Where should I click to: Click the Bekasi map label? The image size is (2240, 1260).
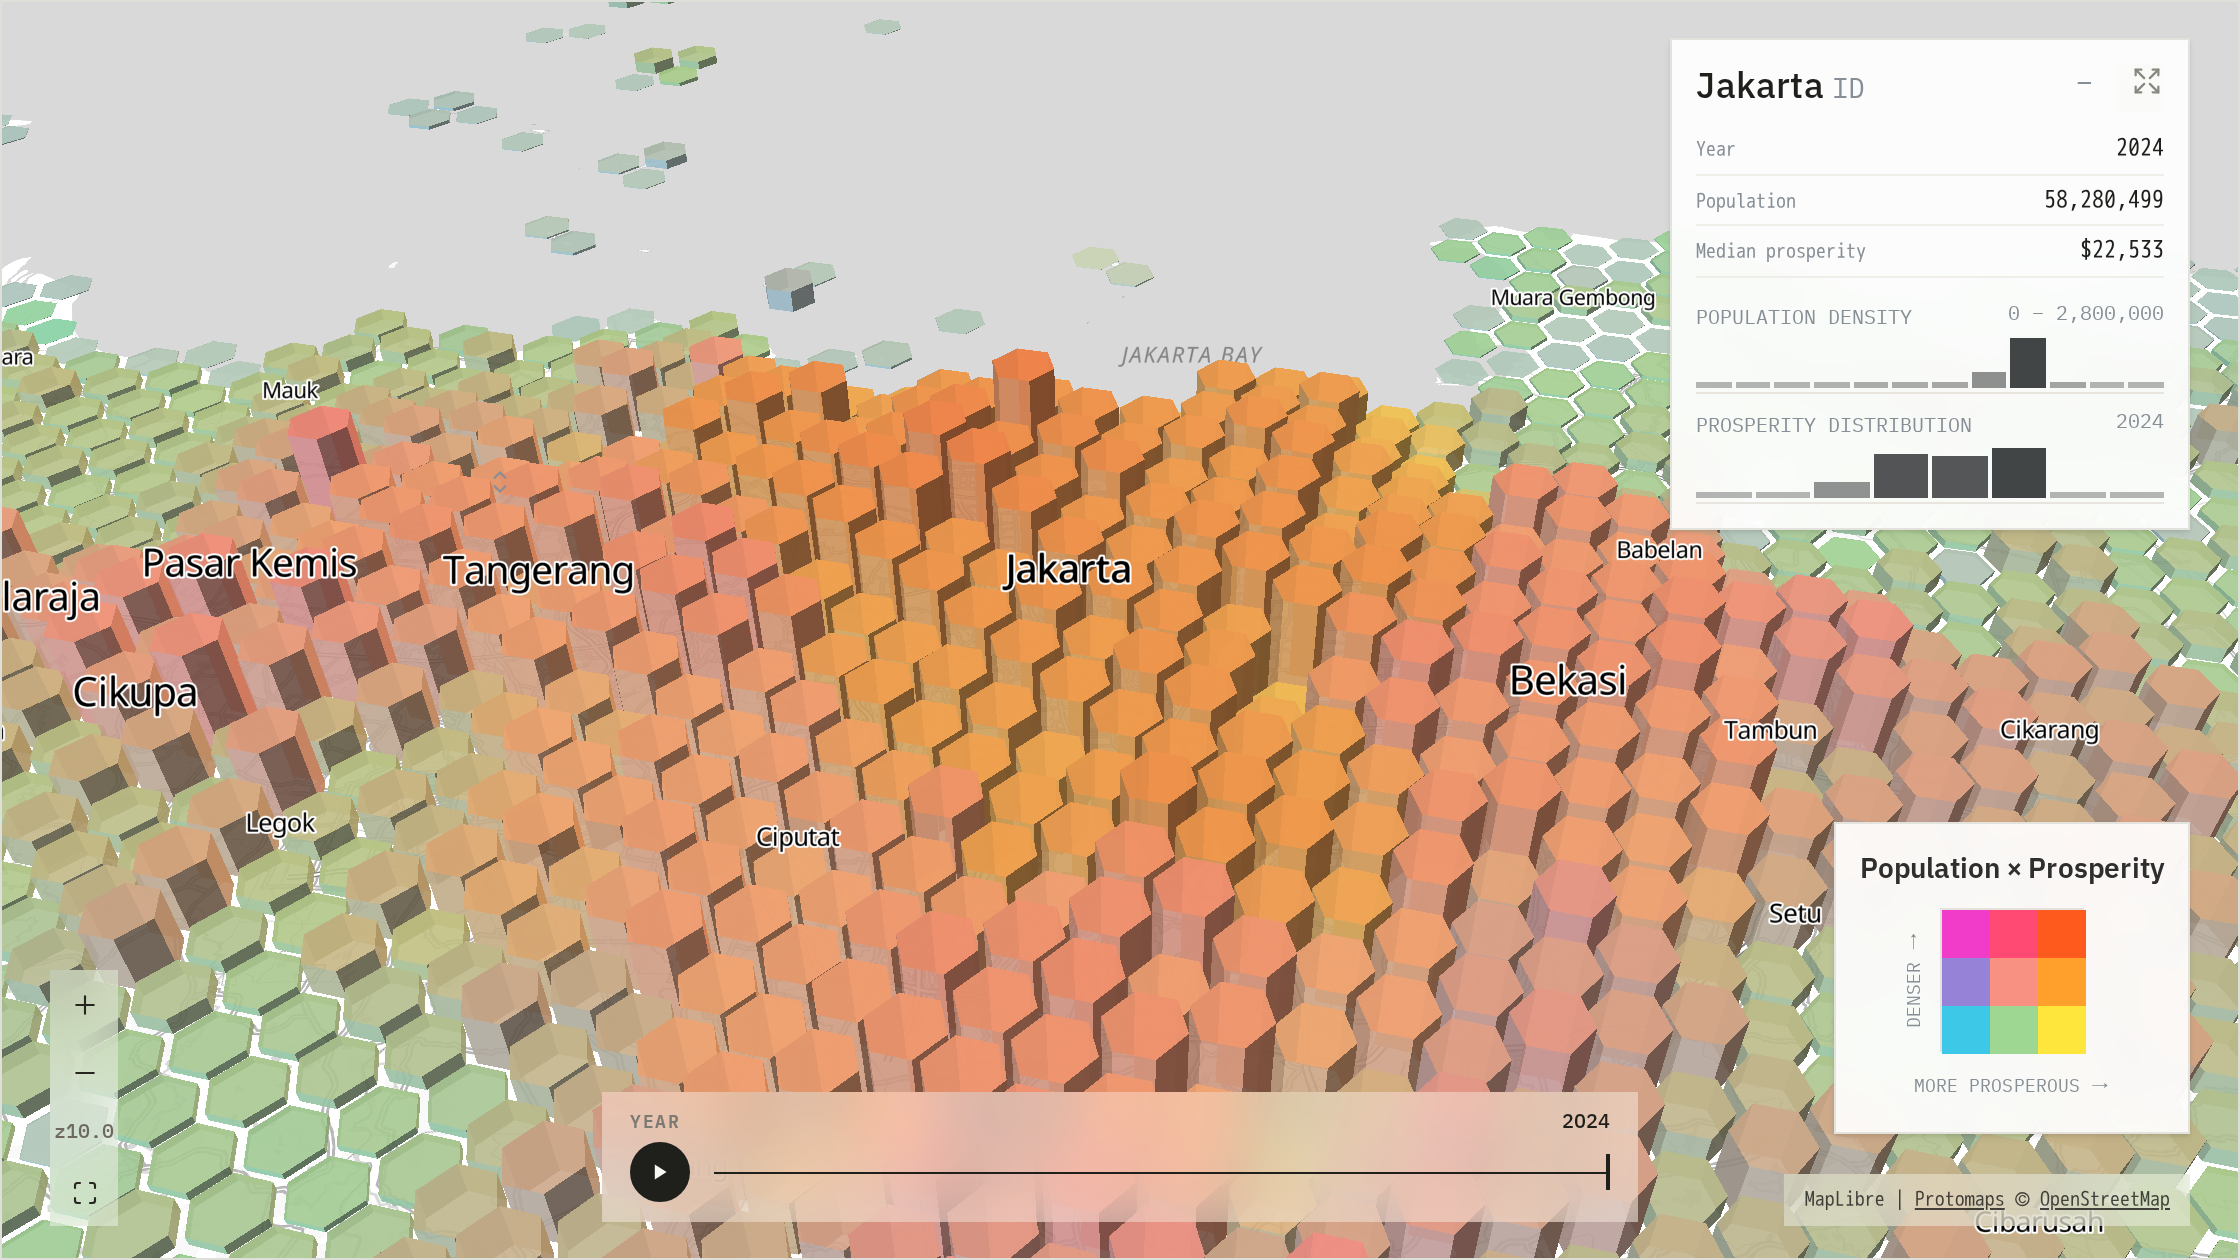tap(1568, 681)
